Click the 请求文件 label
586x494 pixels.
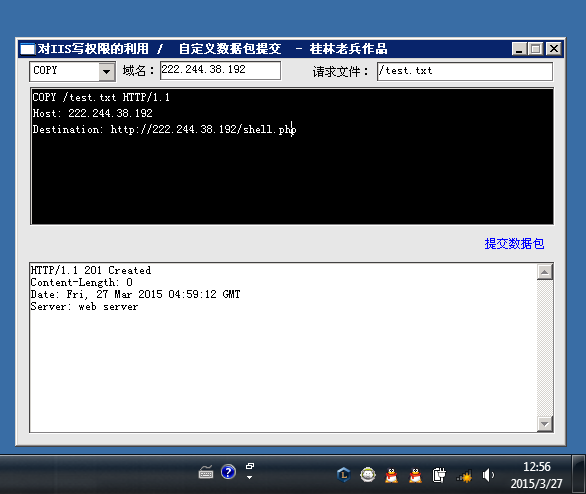(340, 72)
